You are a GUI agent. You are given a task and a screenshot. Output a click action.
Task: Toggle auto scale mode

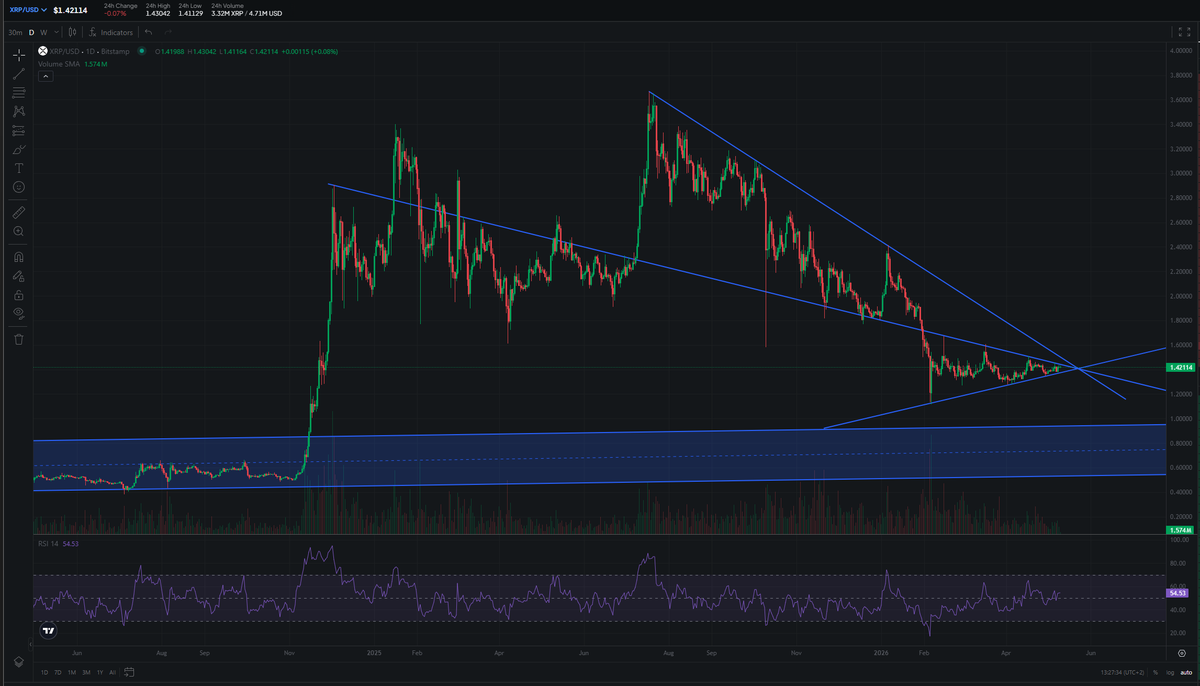(x=1184, y=672)
